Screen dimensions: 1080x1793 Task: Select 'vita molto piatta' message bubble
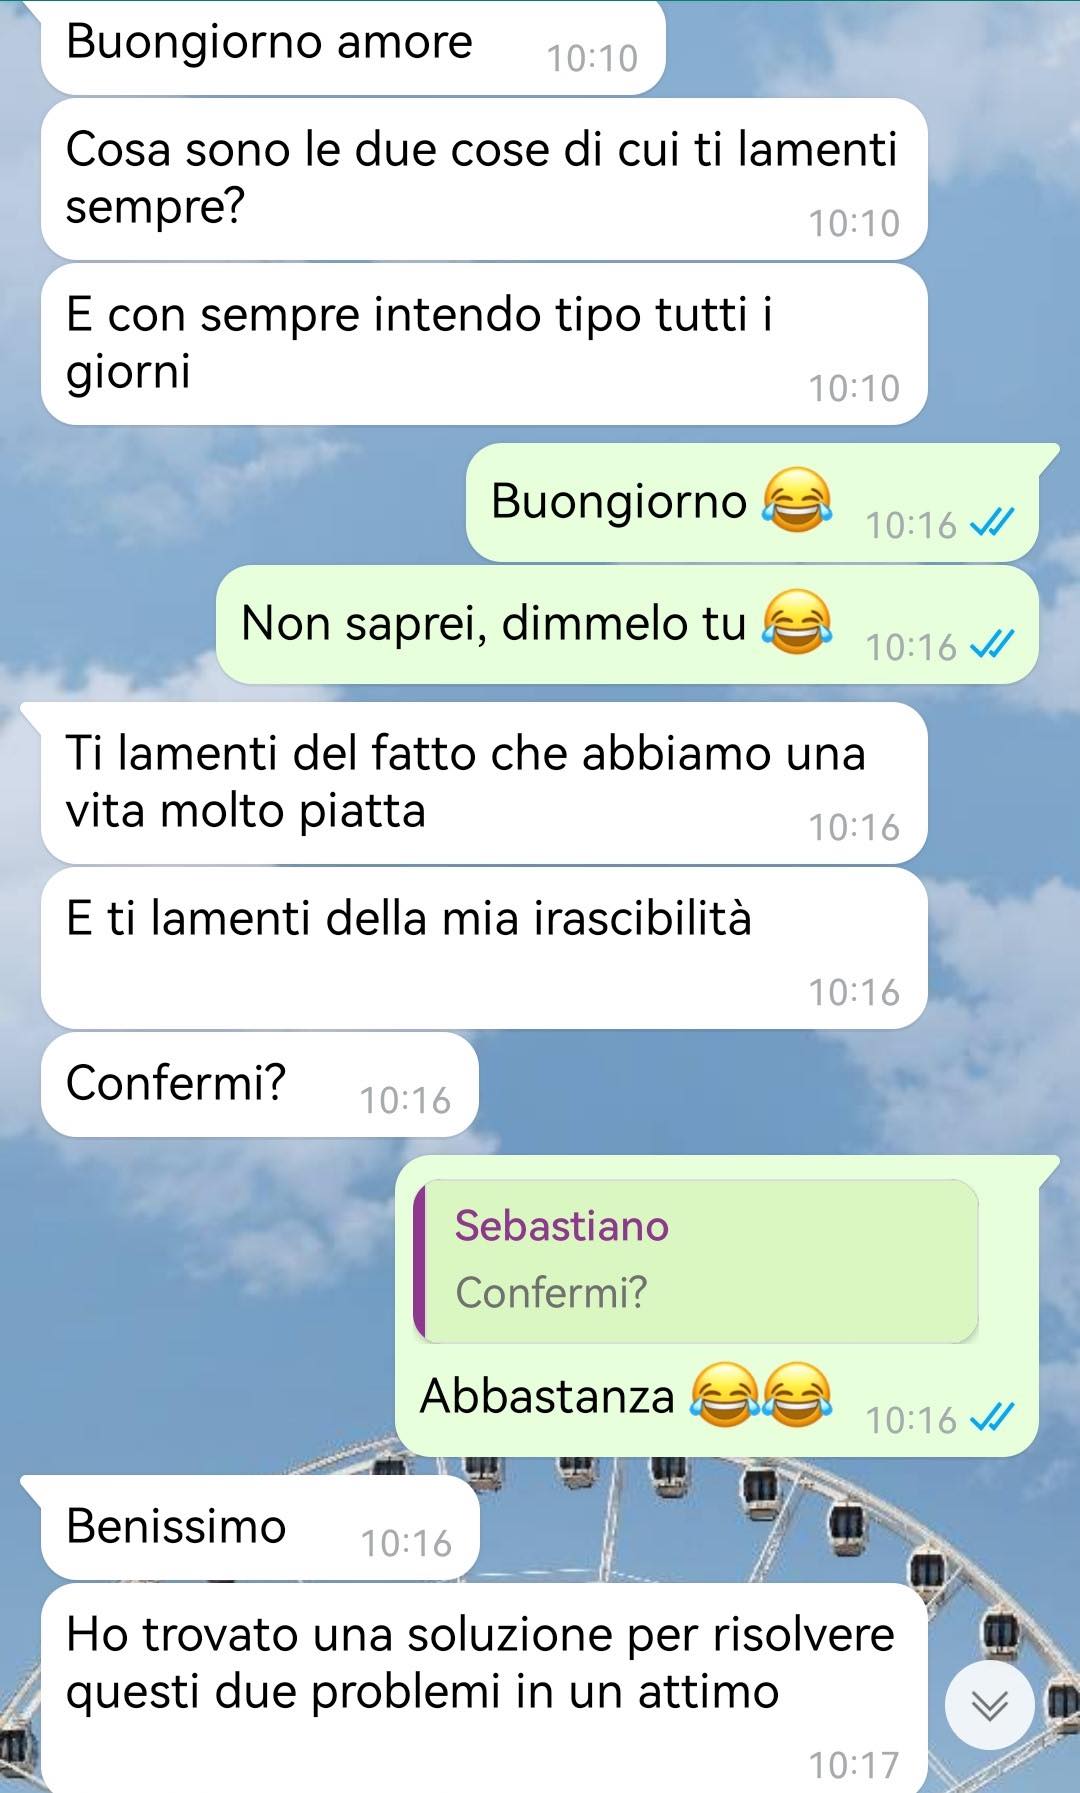[484, 783]
